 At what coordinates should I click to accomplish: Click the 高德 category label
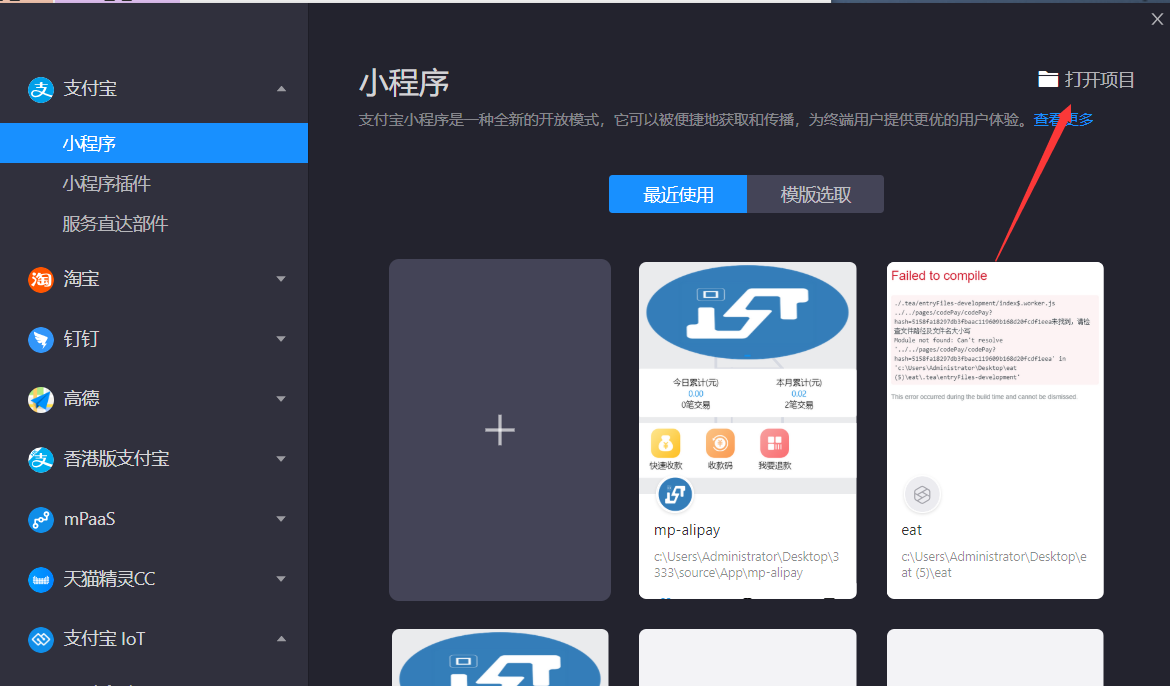tap(81, 399)
